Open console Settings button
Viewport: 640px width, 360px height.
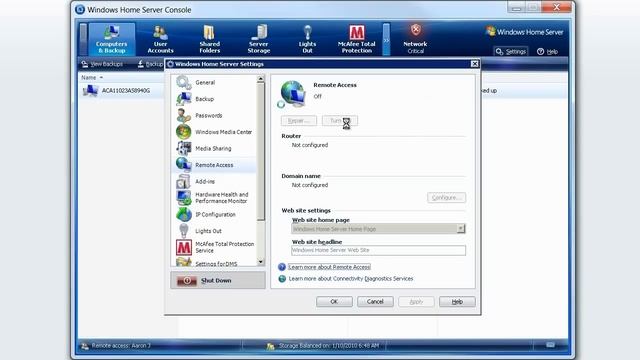(511, 51)
